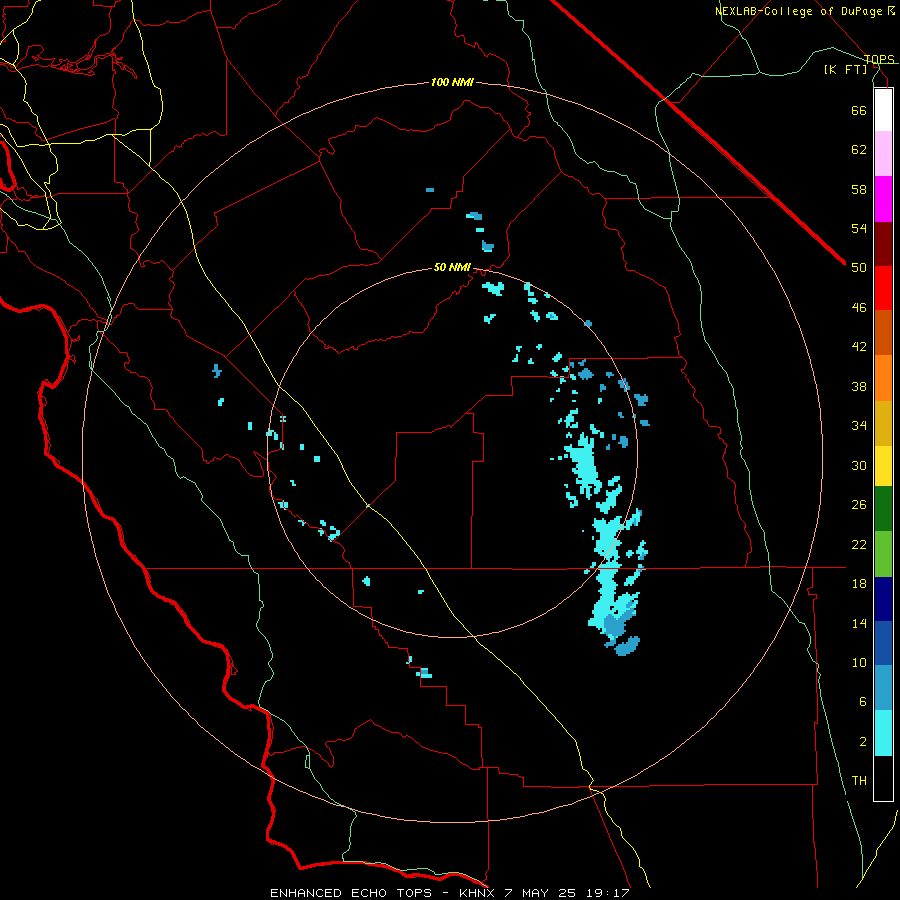Click the 54 legend value
This screenshot has height=900, width=900.
859,228
